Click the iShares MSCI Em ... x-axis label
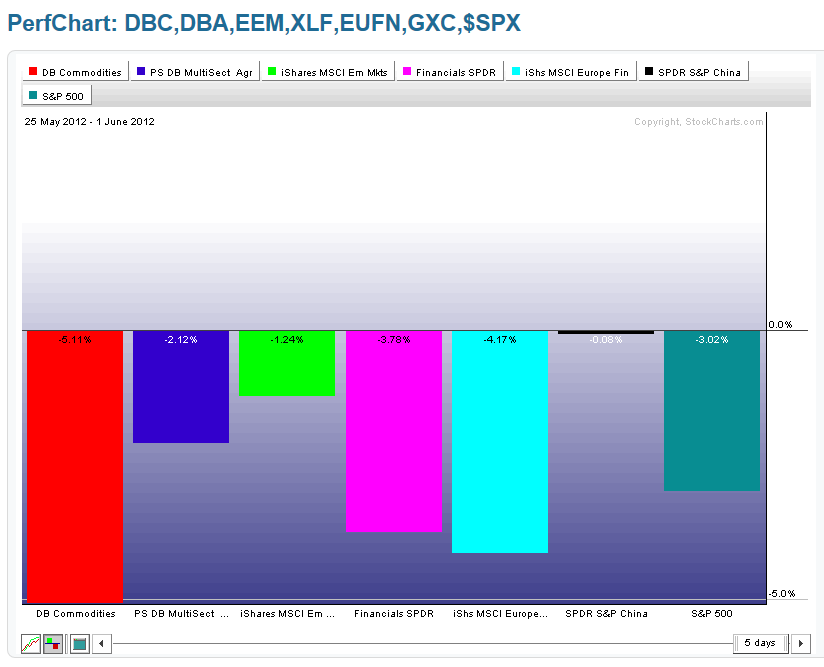Screen dimensions: 824x667 pos(287,613)
